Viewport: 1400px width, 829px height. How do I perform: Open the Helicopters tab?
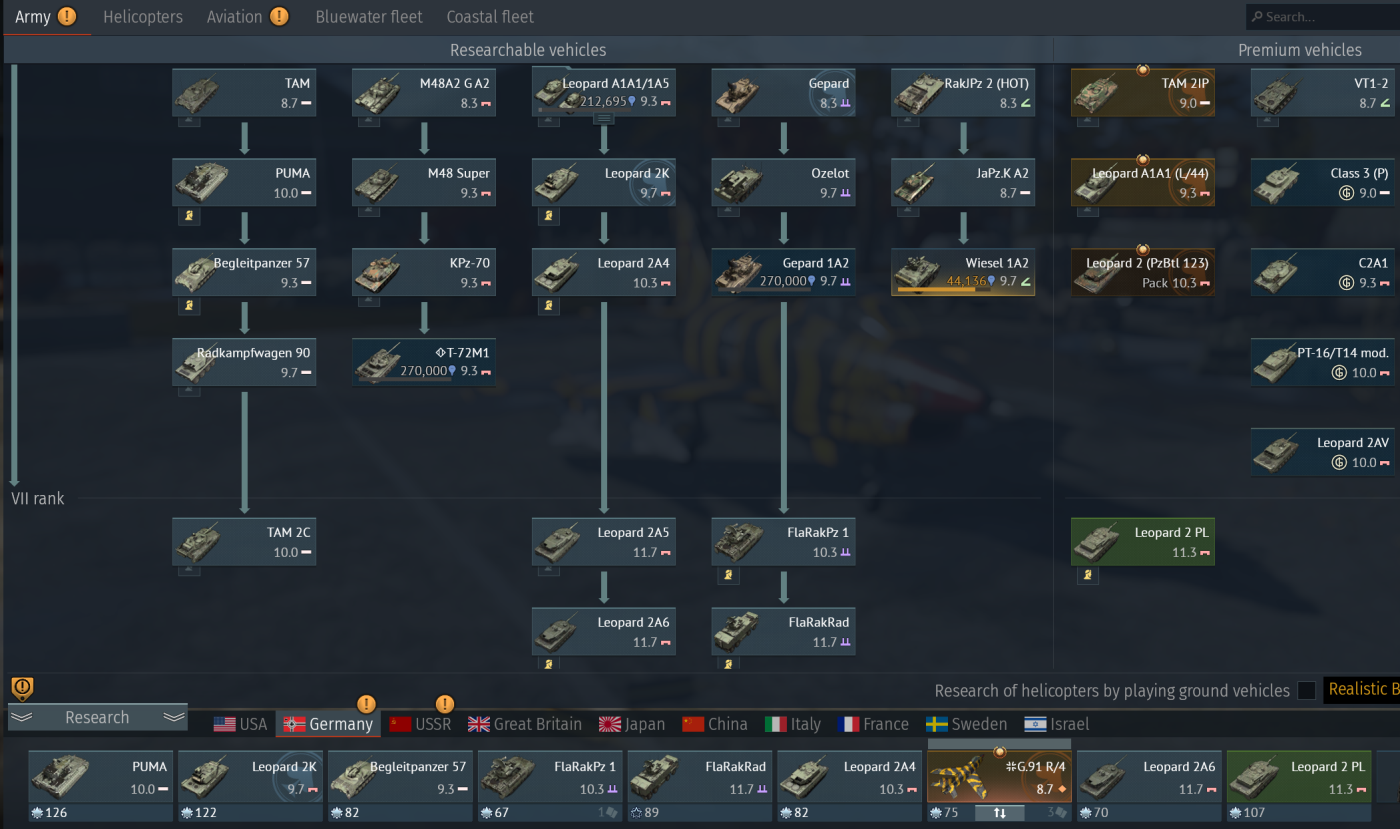click(x=143, y=17)
